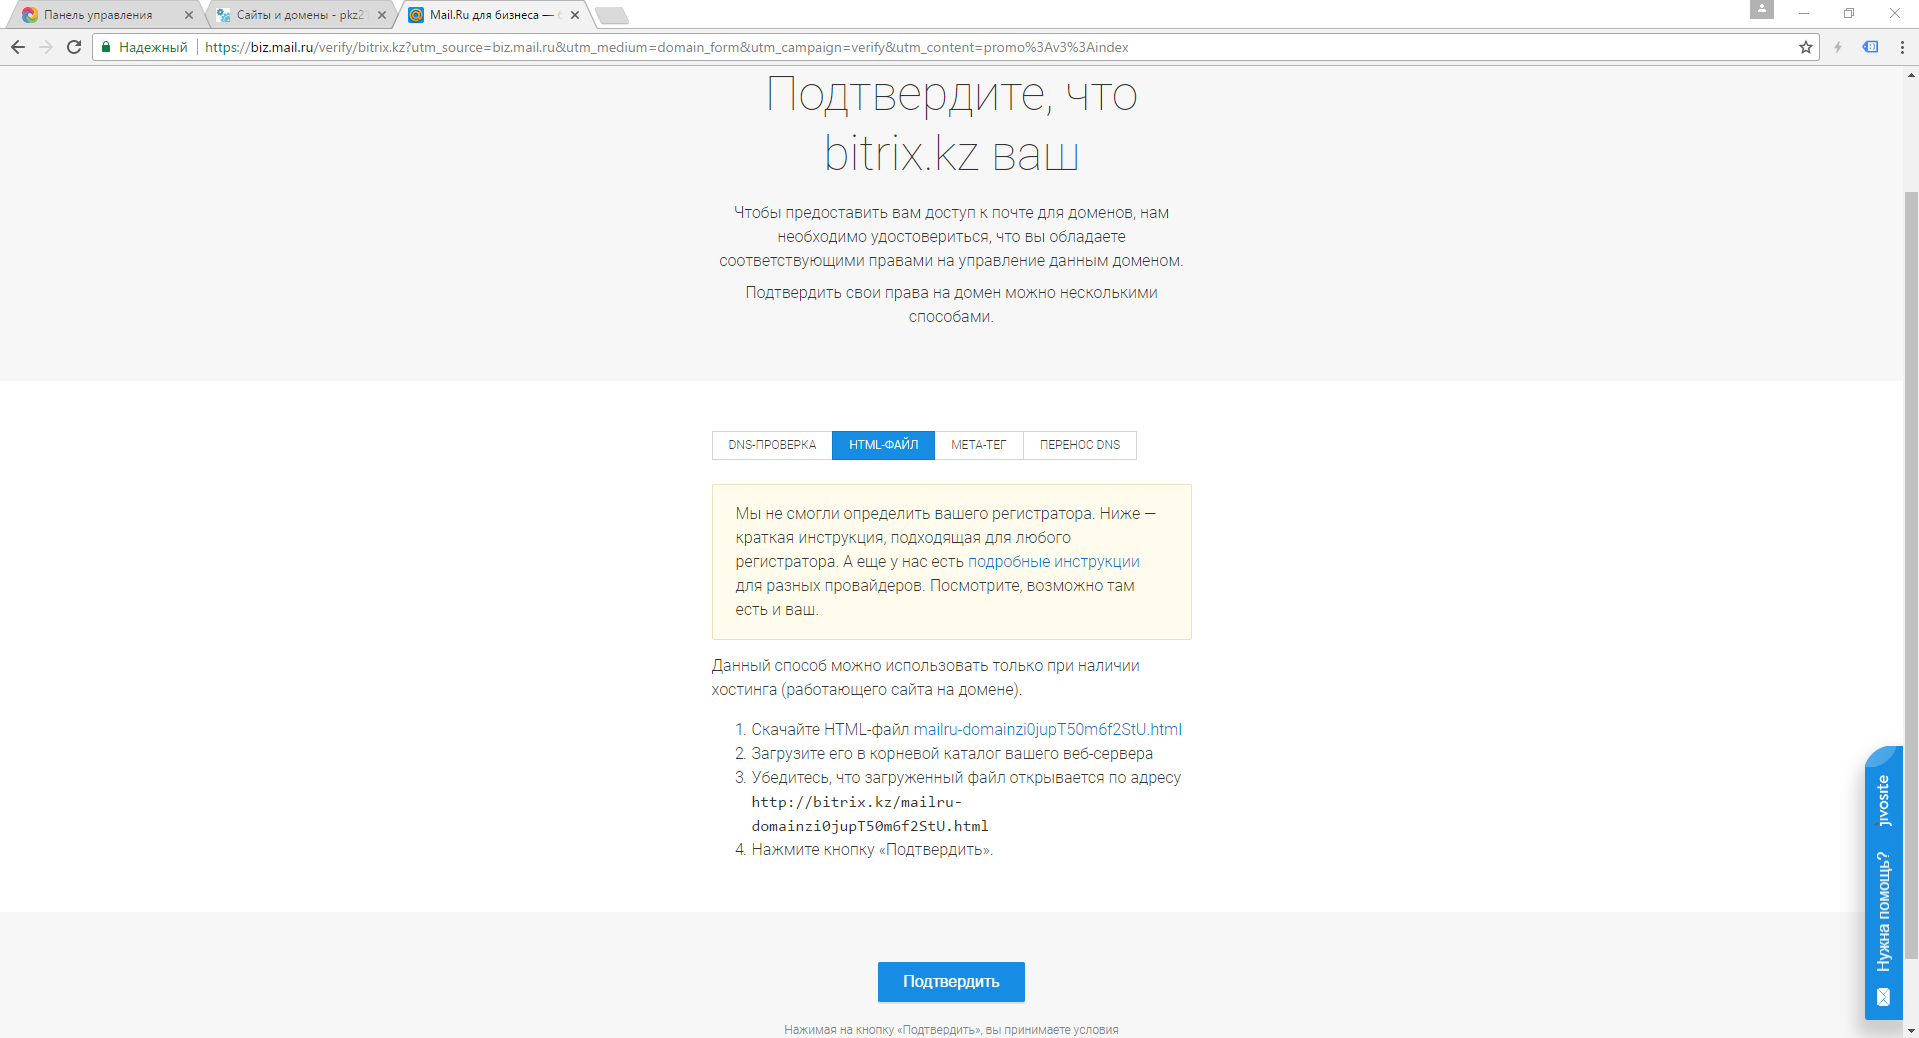Close the 'Сайты и домены' tab
The image size is (1919, 1038).
click(x=382, y=15)
